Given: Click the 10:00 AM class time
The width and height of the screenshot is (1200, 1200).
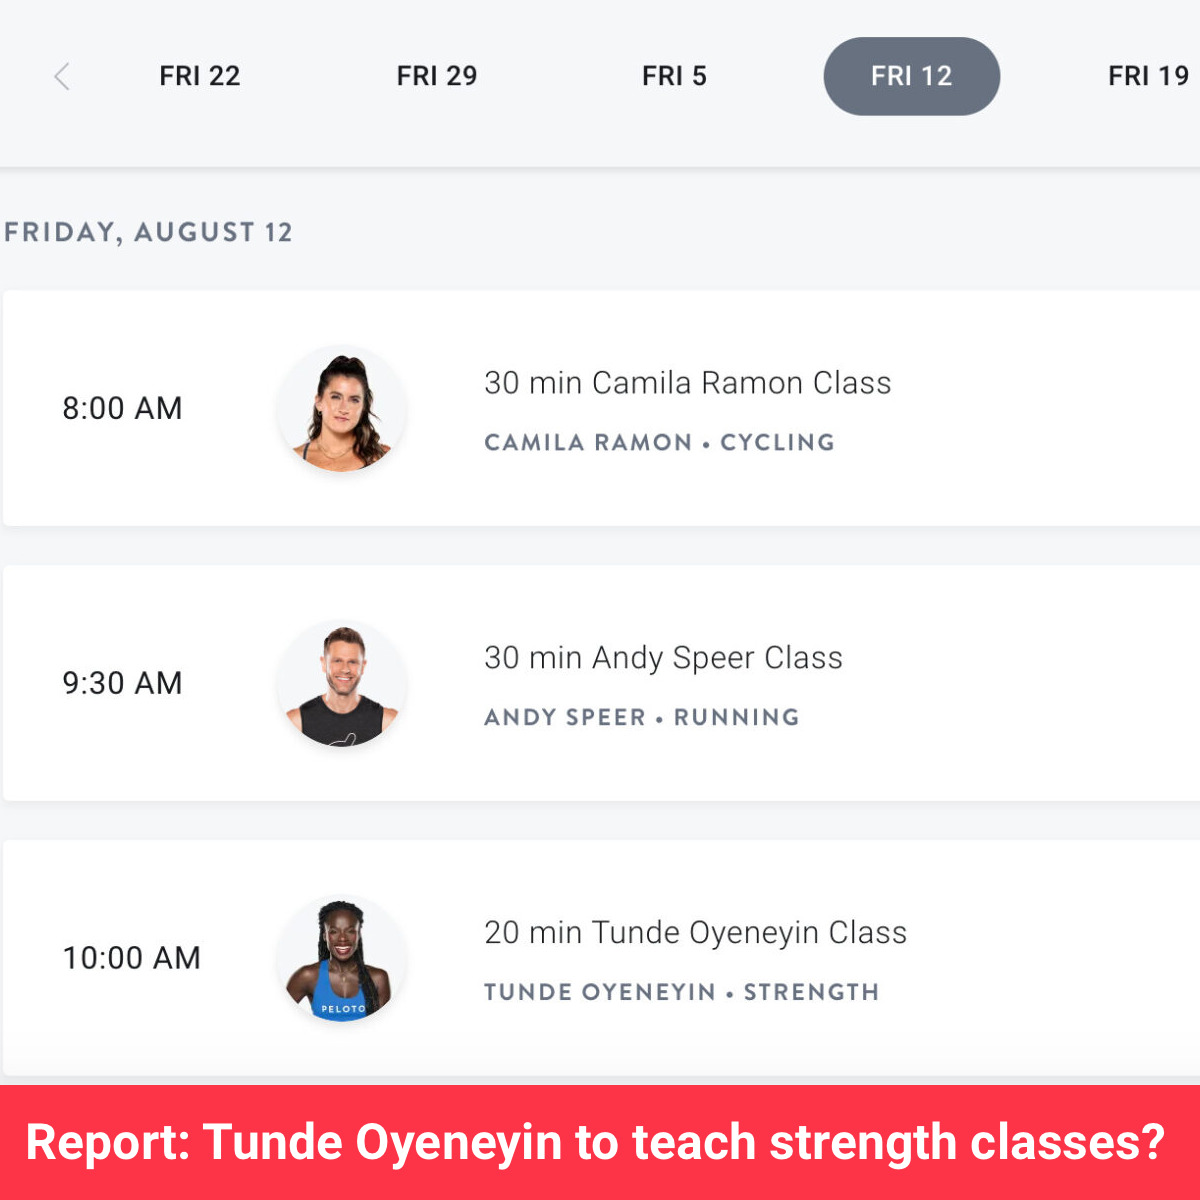Looking at the screenshot, I should (x=131, y=958).
